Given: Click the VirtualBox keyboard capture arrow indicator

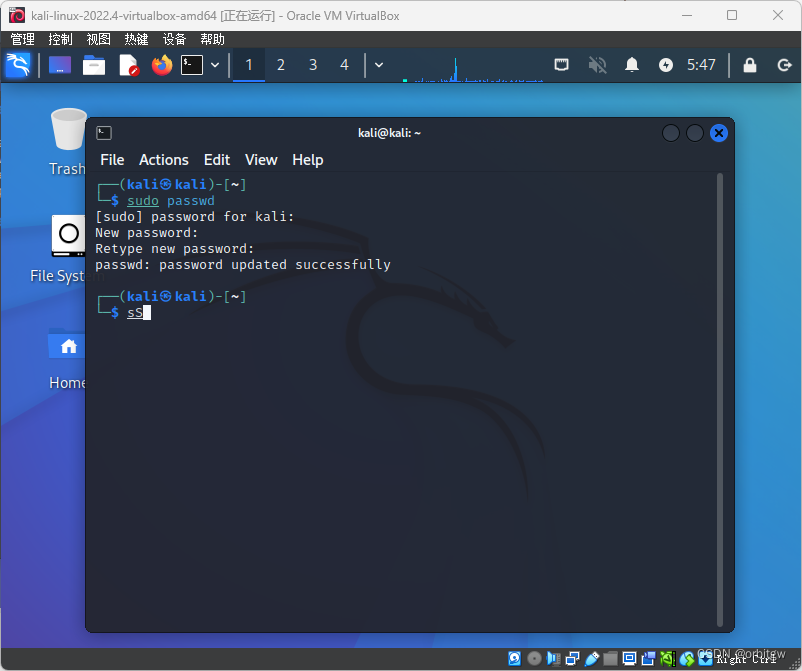Looking at the screenshot, I should click(705, 658).
